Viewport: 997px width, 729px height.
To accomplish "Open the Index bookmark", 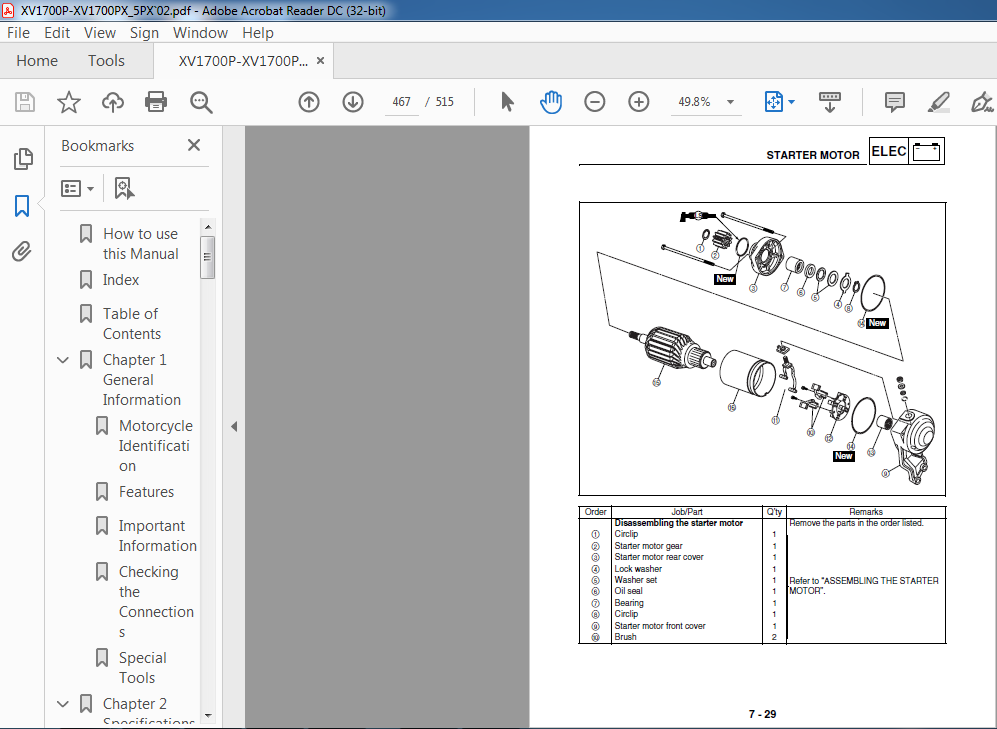I will [121, 280].
